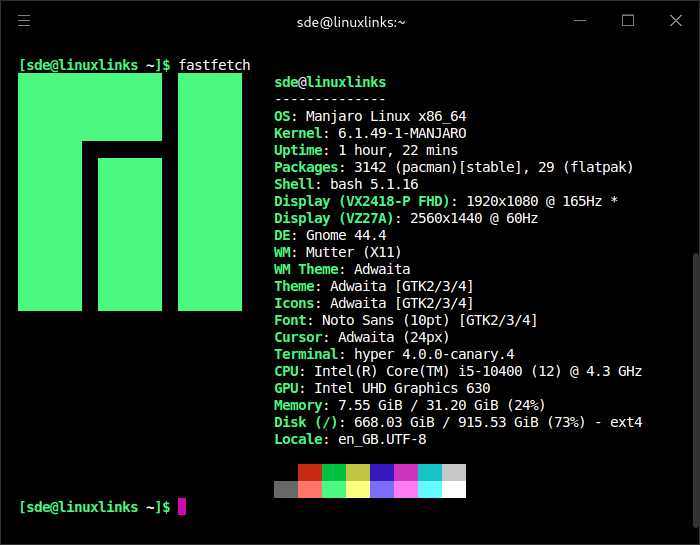Click the 'WM Theme: Adwaita' line
The height and width of the screenshot is (545, 700).
342,269
